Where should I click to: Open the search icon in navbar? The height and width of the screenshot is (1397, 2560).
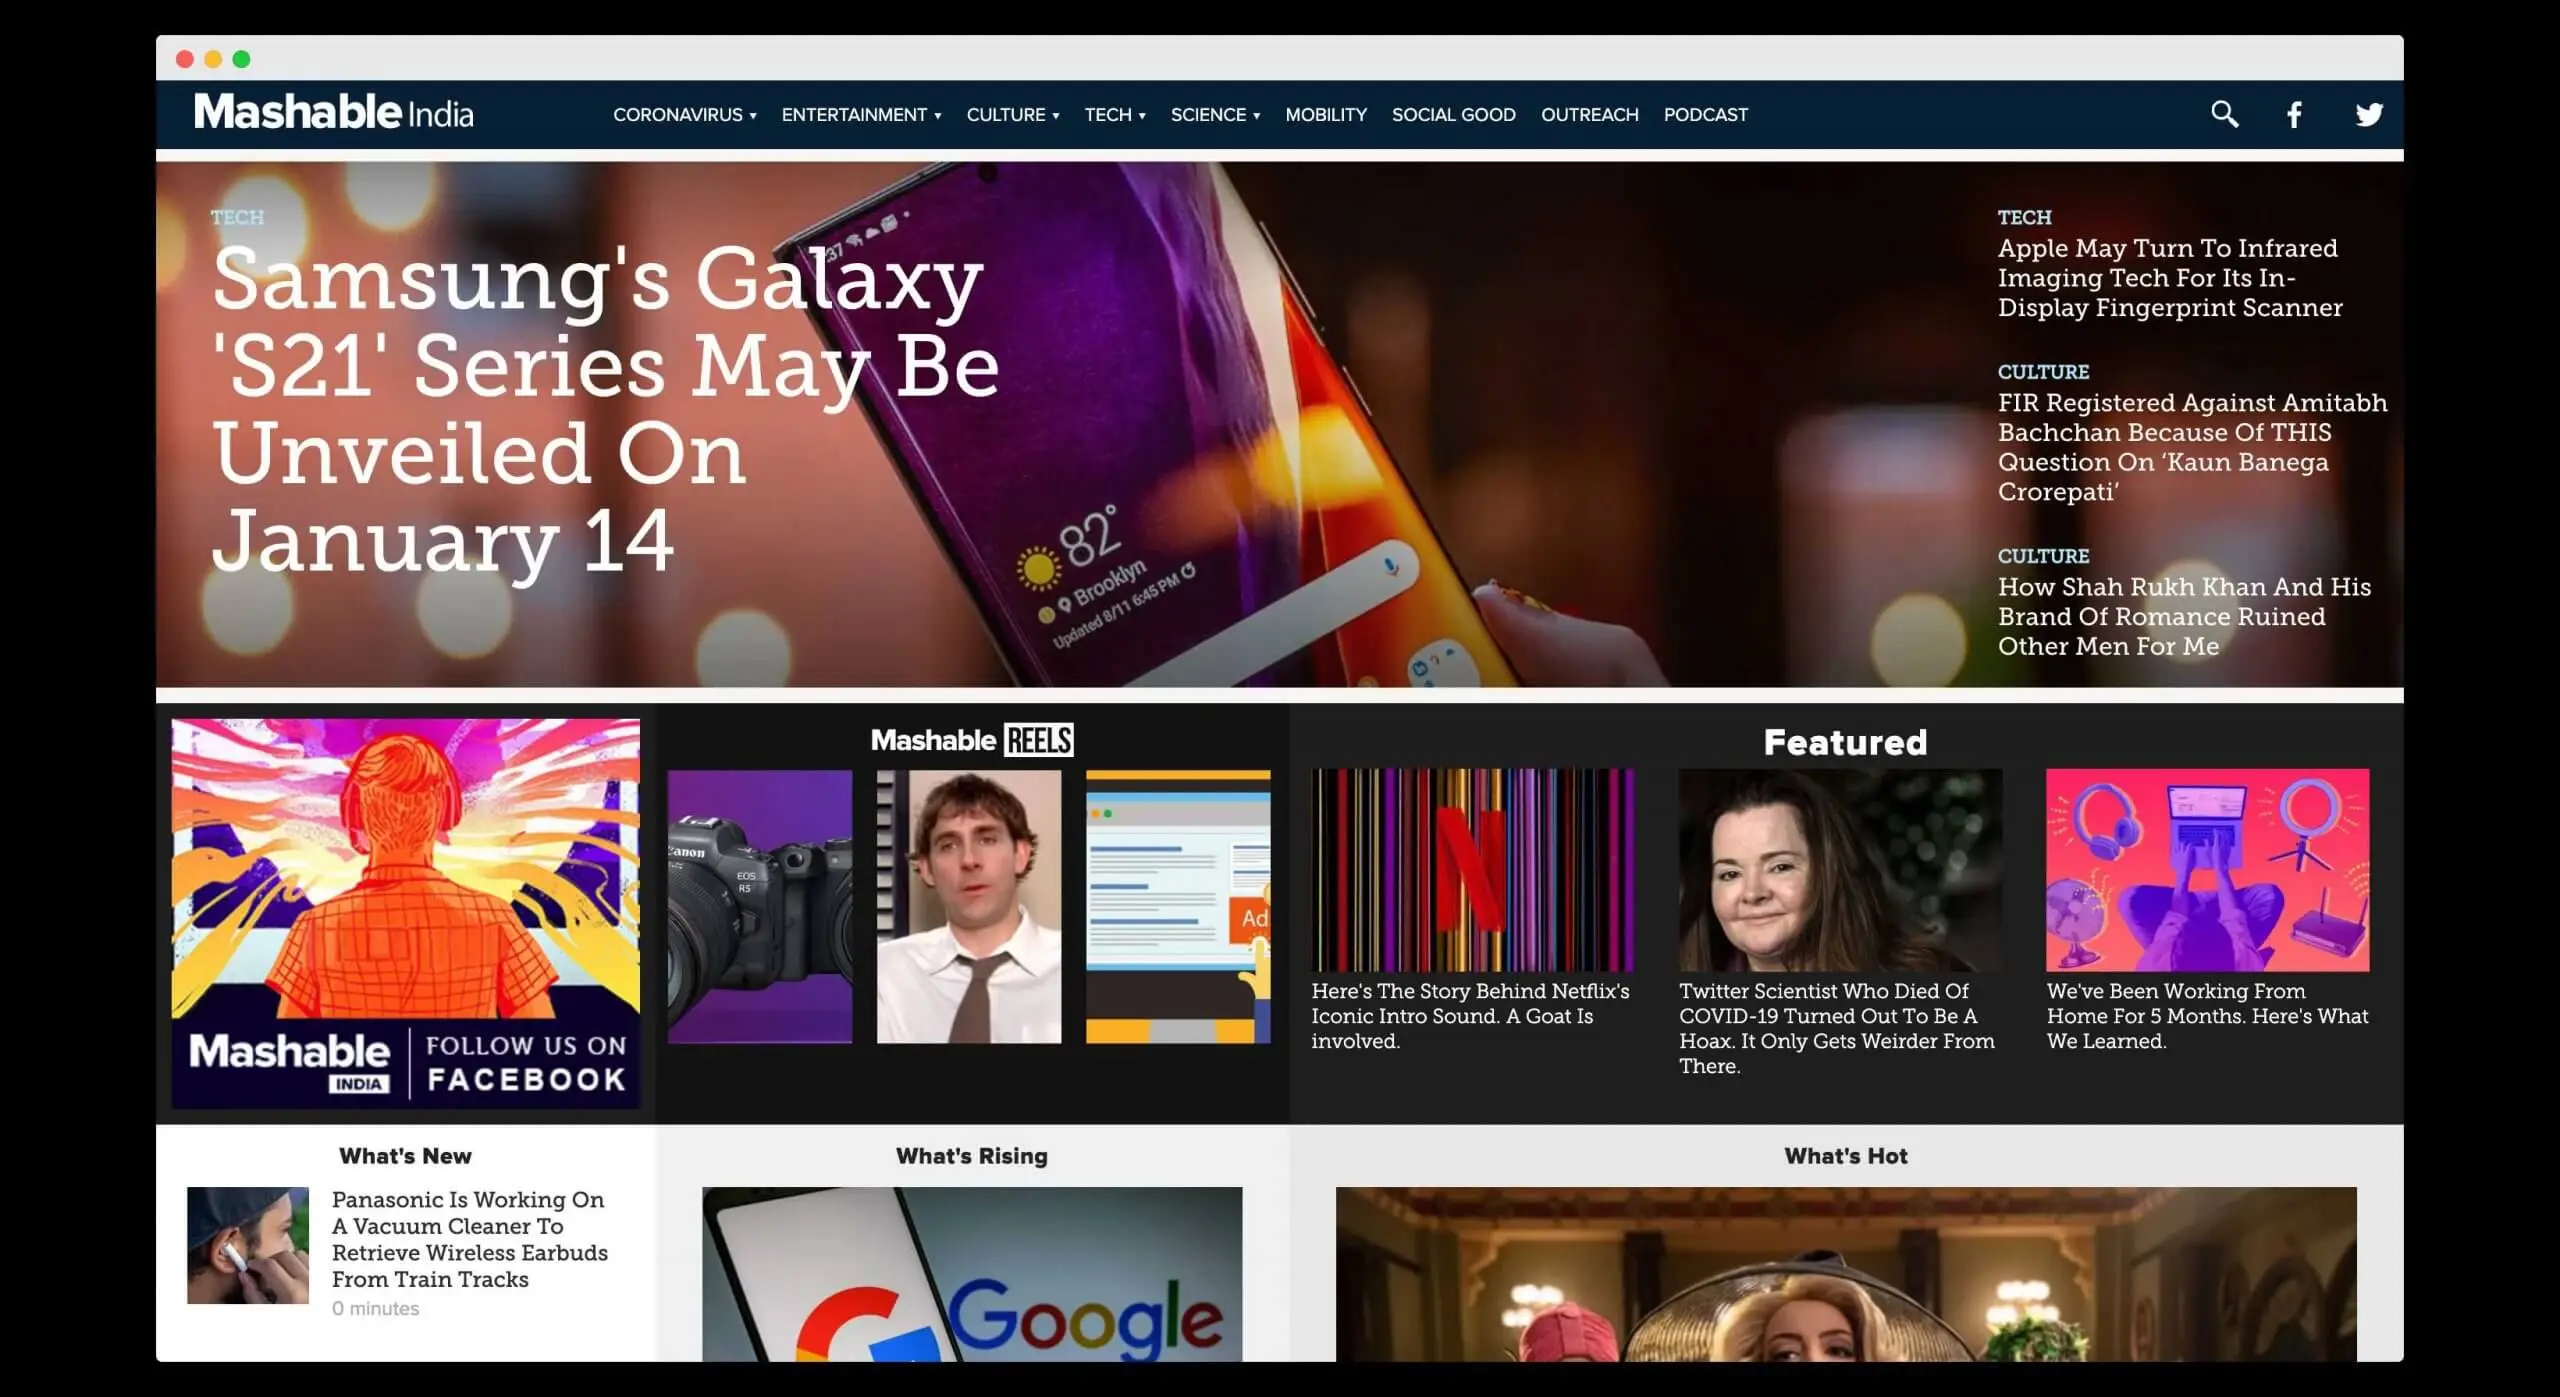click(2224, 114)
